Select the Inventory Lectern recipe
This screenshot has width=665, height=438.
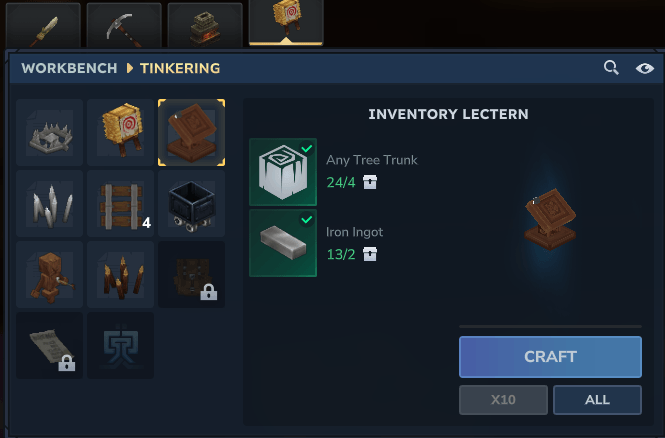tap(191, 132)
